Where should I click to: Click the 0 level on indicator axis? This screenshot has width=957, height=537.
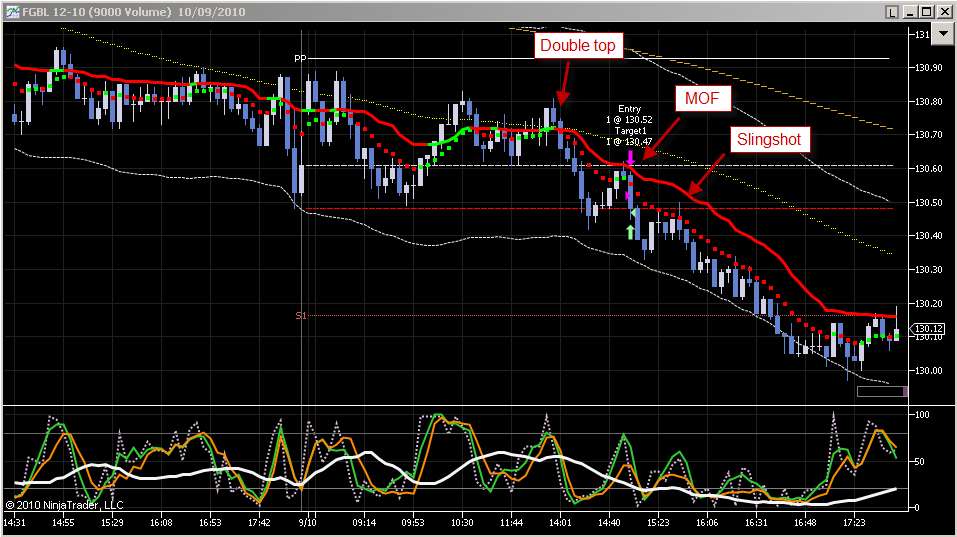tap(917, 507)
